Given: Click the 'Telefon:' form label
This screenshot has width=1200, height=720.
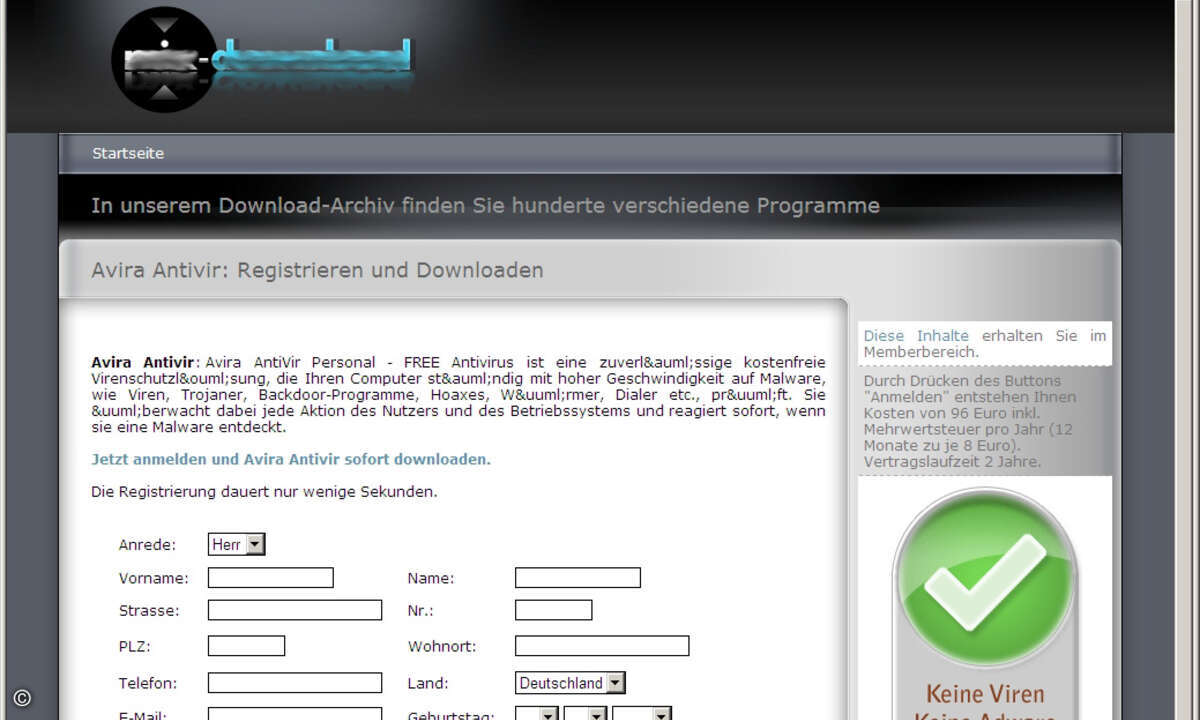Looking at the screenshot, I should [148, 683].
